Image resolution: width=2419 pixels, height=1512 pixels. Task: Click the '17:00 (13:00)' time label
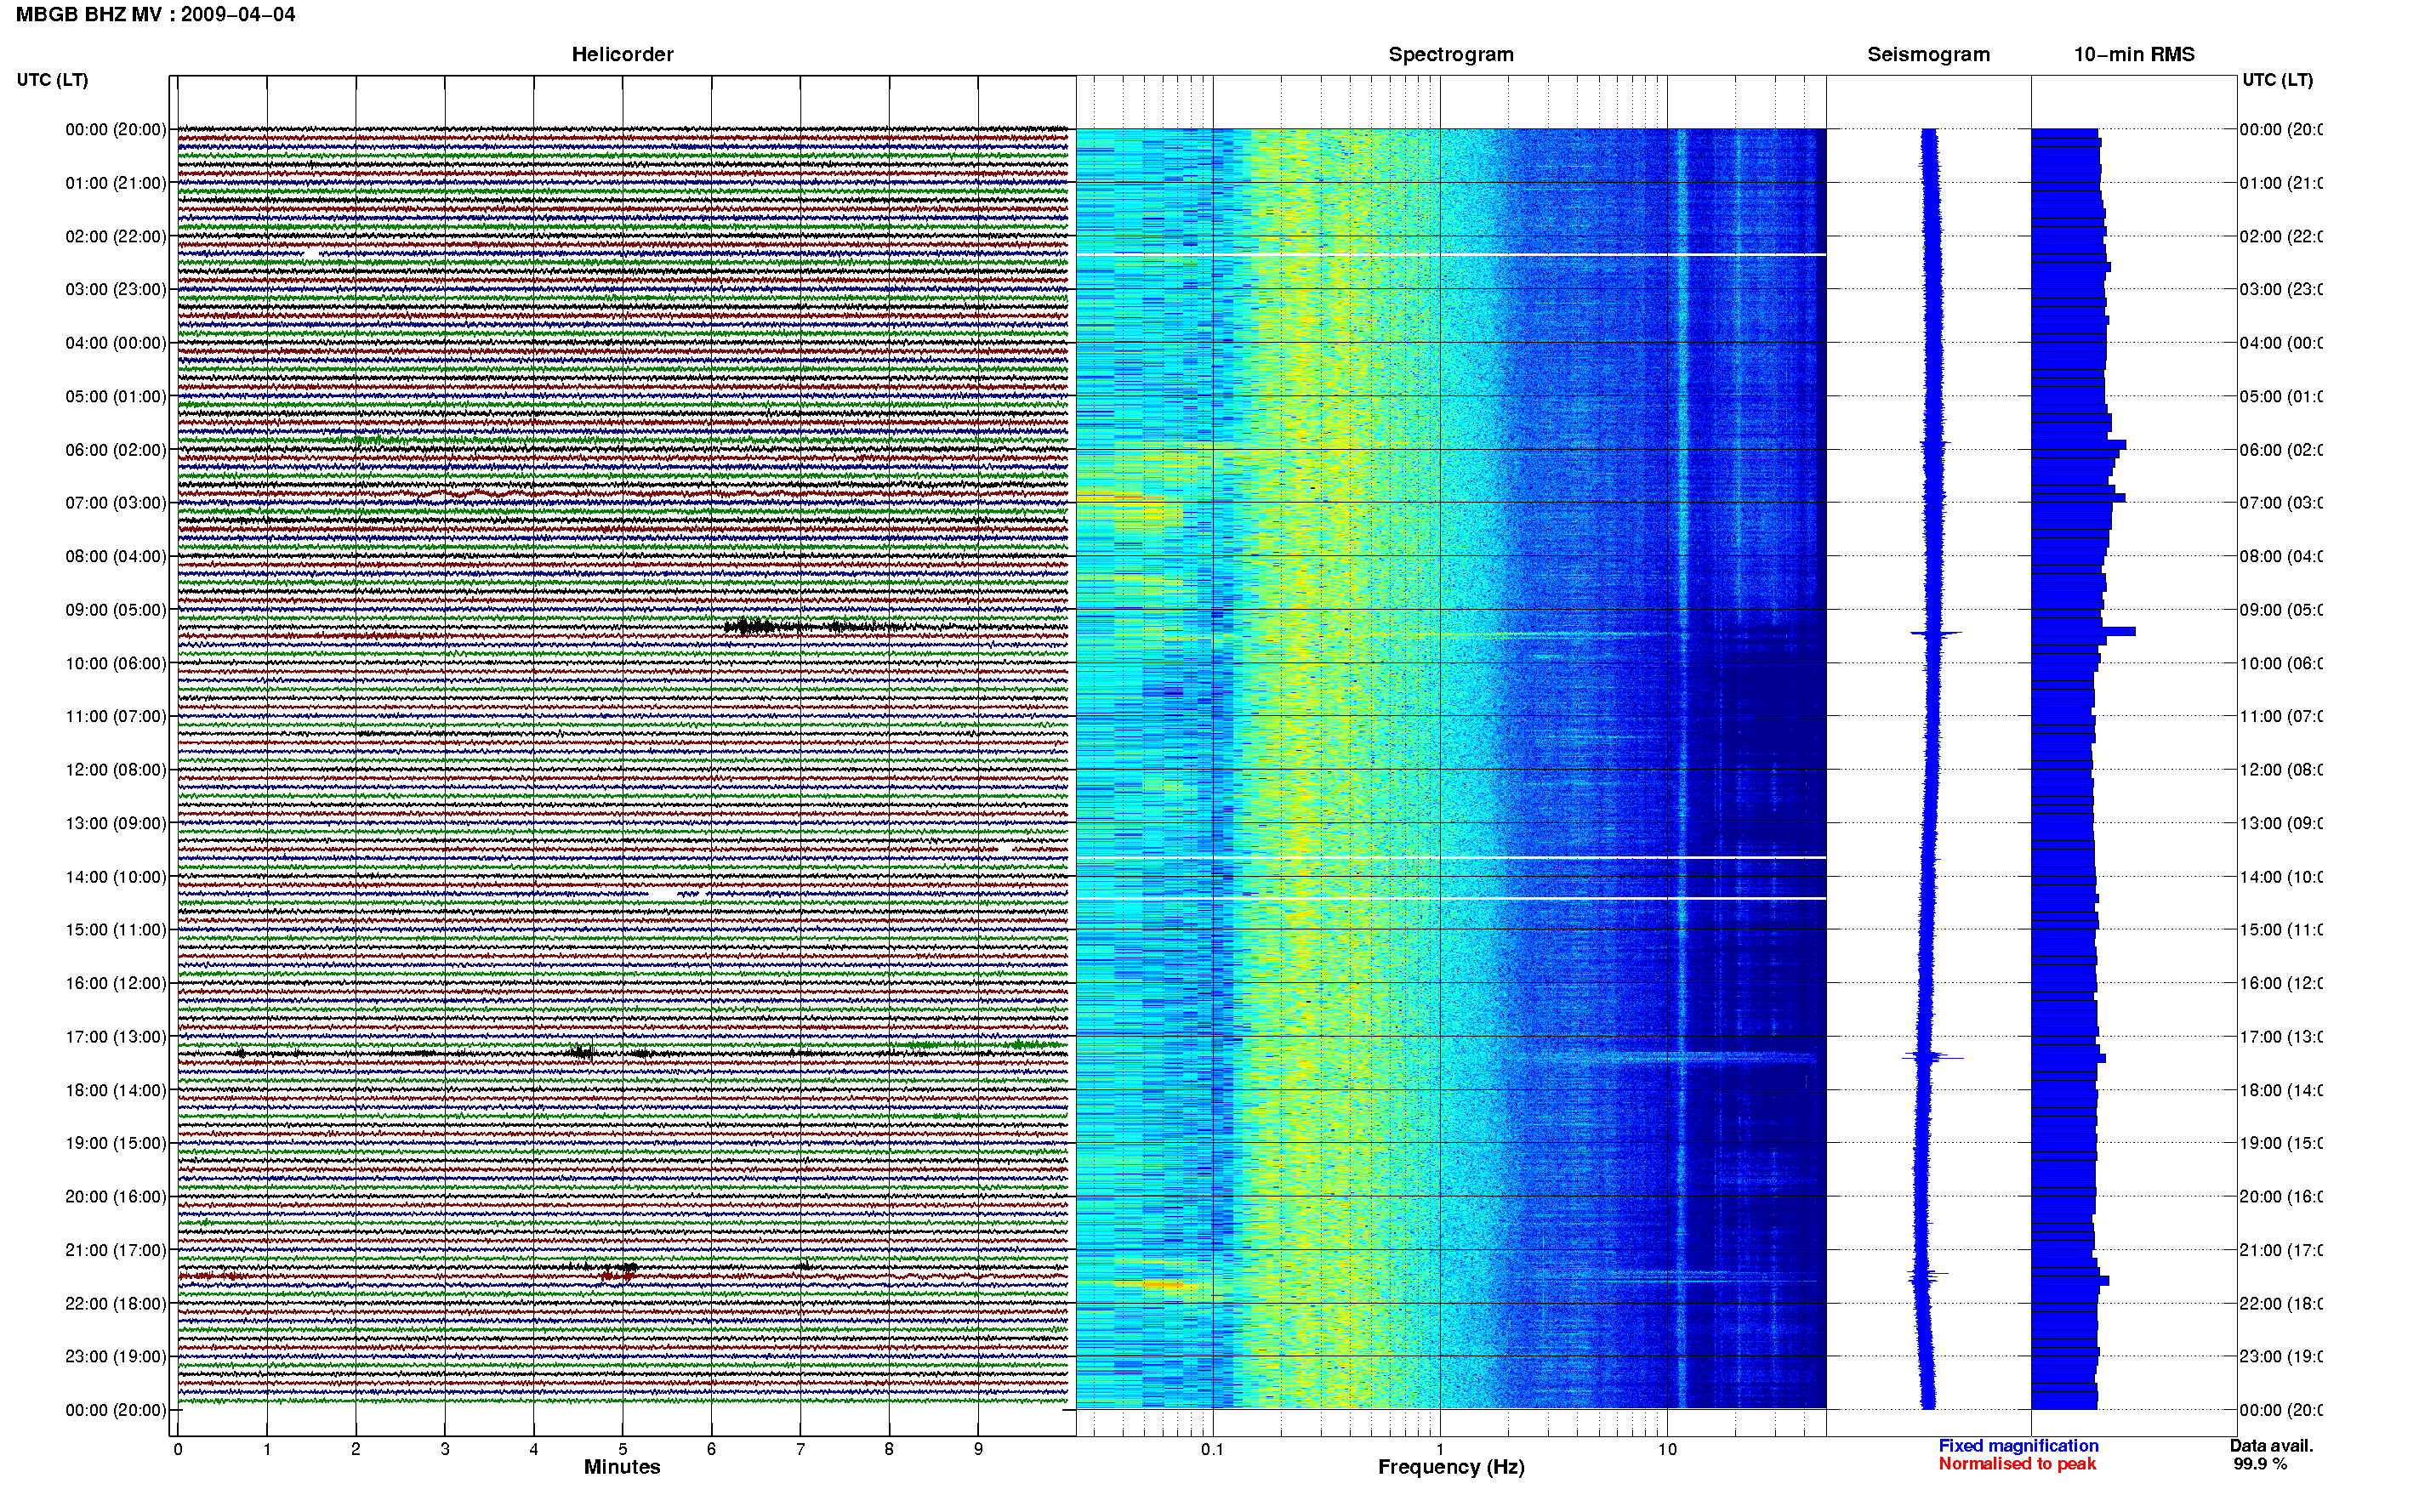pos(116,1037)
